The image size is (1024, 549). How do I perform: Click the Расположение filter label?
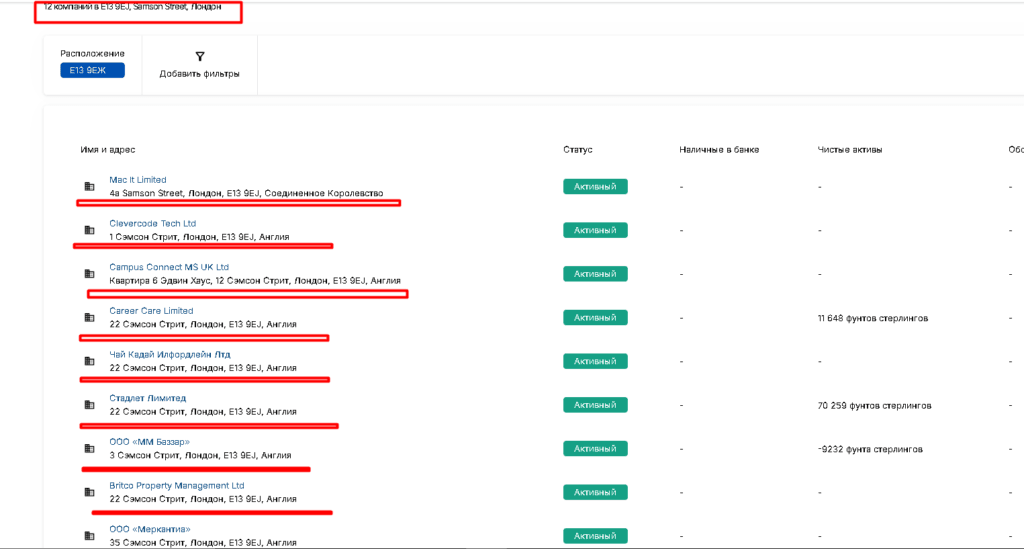click(93, 54)
